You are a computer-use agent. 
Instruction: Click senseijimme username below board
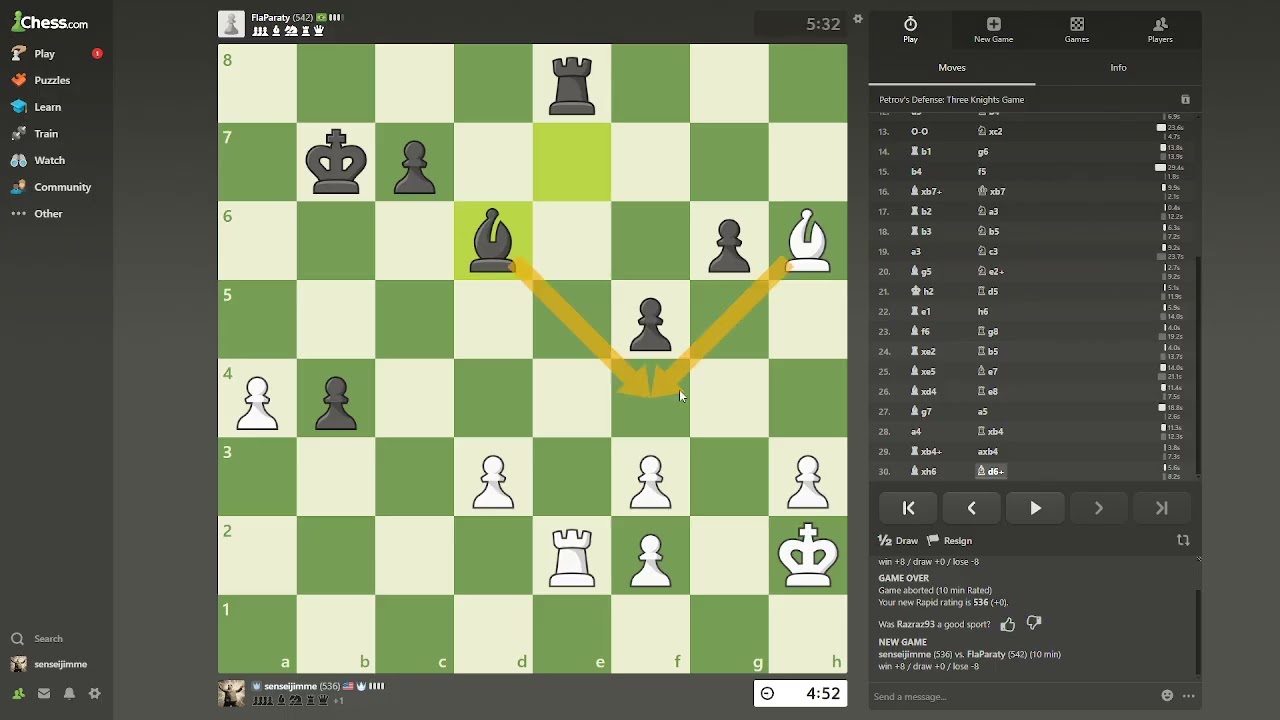point(290,687)
